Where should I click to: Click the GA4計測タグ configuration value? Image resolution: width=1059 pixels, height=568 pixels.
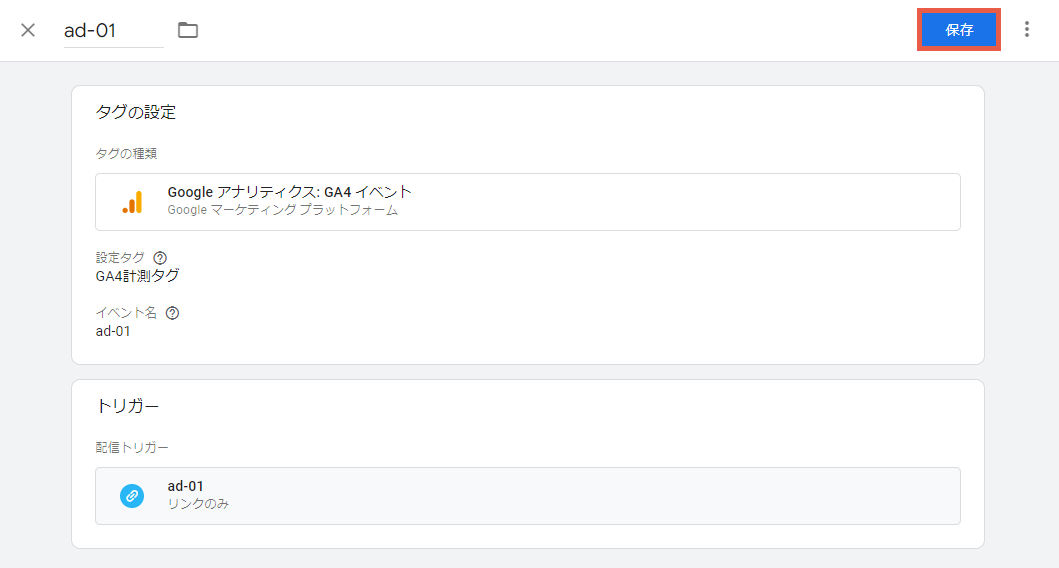138,276
